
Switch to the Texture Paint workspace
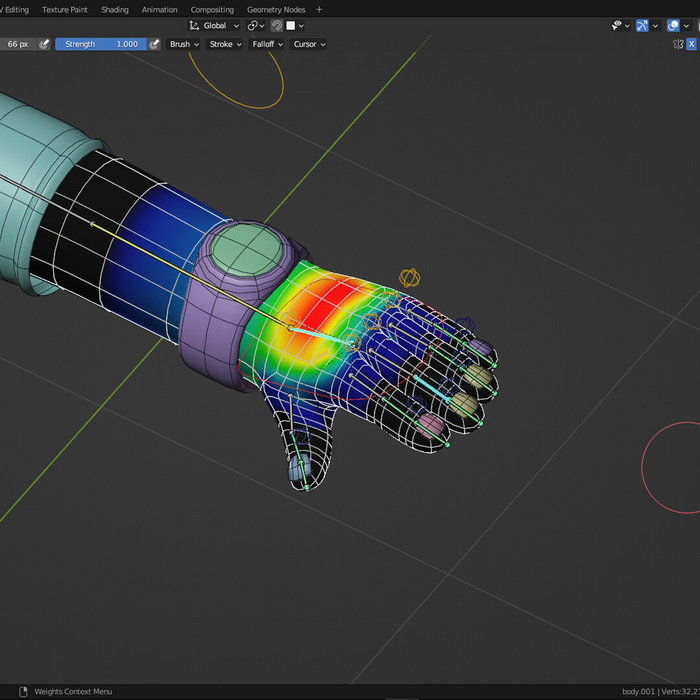[65, 9]
